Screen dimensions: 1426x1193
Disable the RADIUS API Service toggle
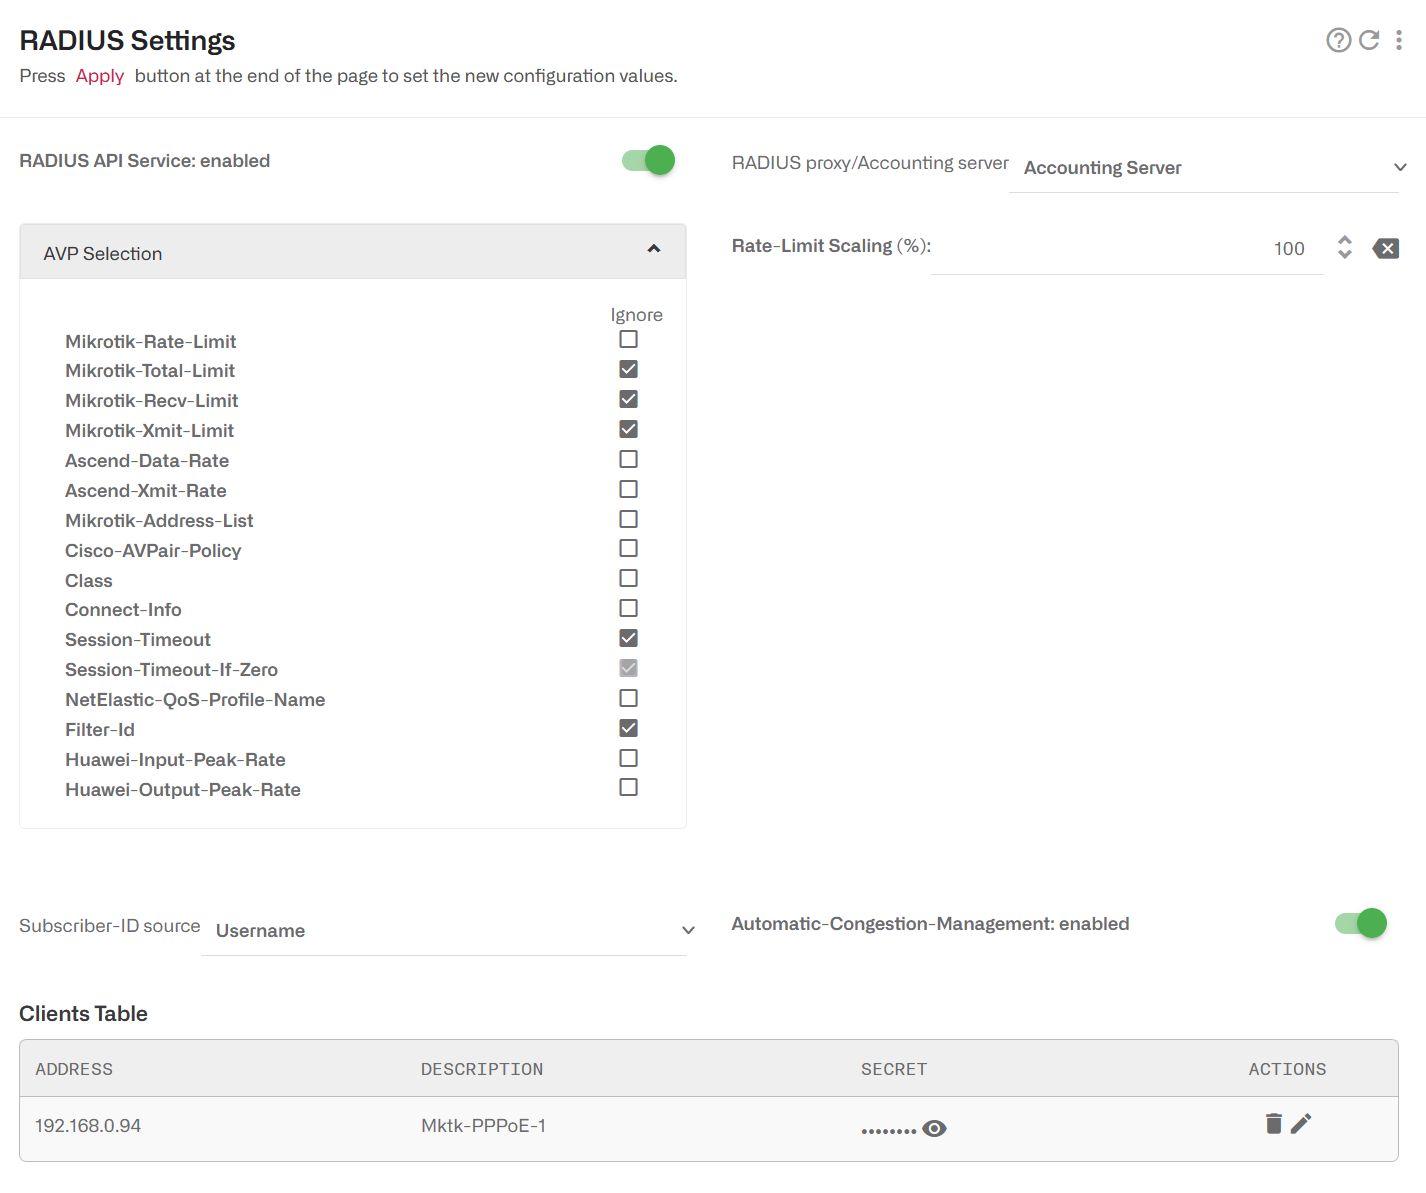[647, 160]
